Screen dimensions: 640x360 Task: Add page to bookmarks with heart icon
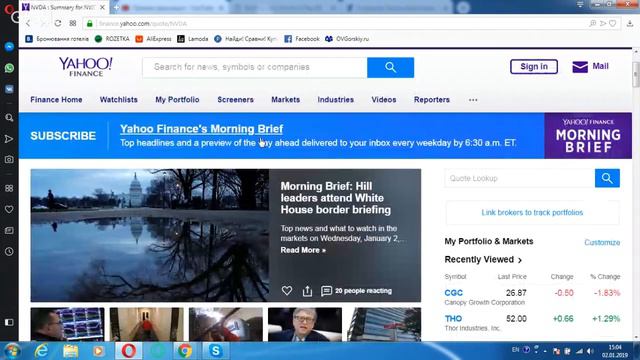[x=613, y=24]
